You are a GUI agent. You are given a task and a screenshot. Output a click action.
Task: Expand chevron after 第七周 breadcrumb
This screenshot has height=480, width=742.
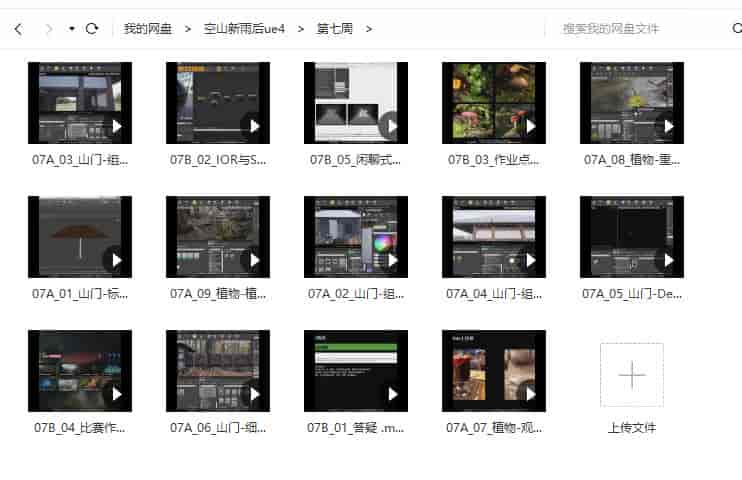[x=369, y=29]
